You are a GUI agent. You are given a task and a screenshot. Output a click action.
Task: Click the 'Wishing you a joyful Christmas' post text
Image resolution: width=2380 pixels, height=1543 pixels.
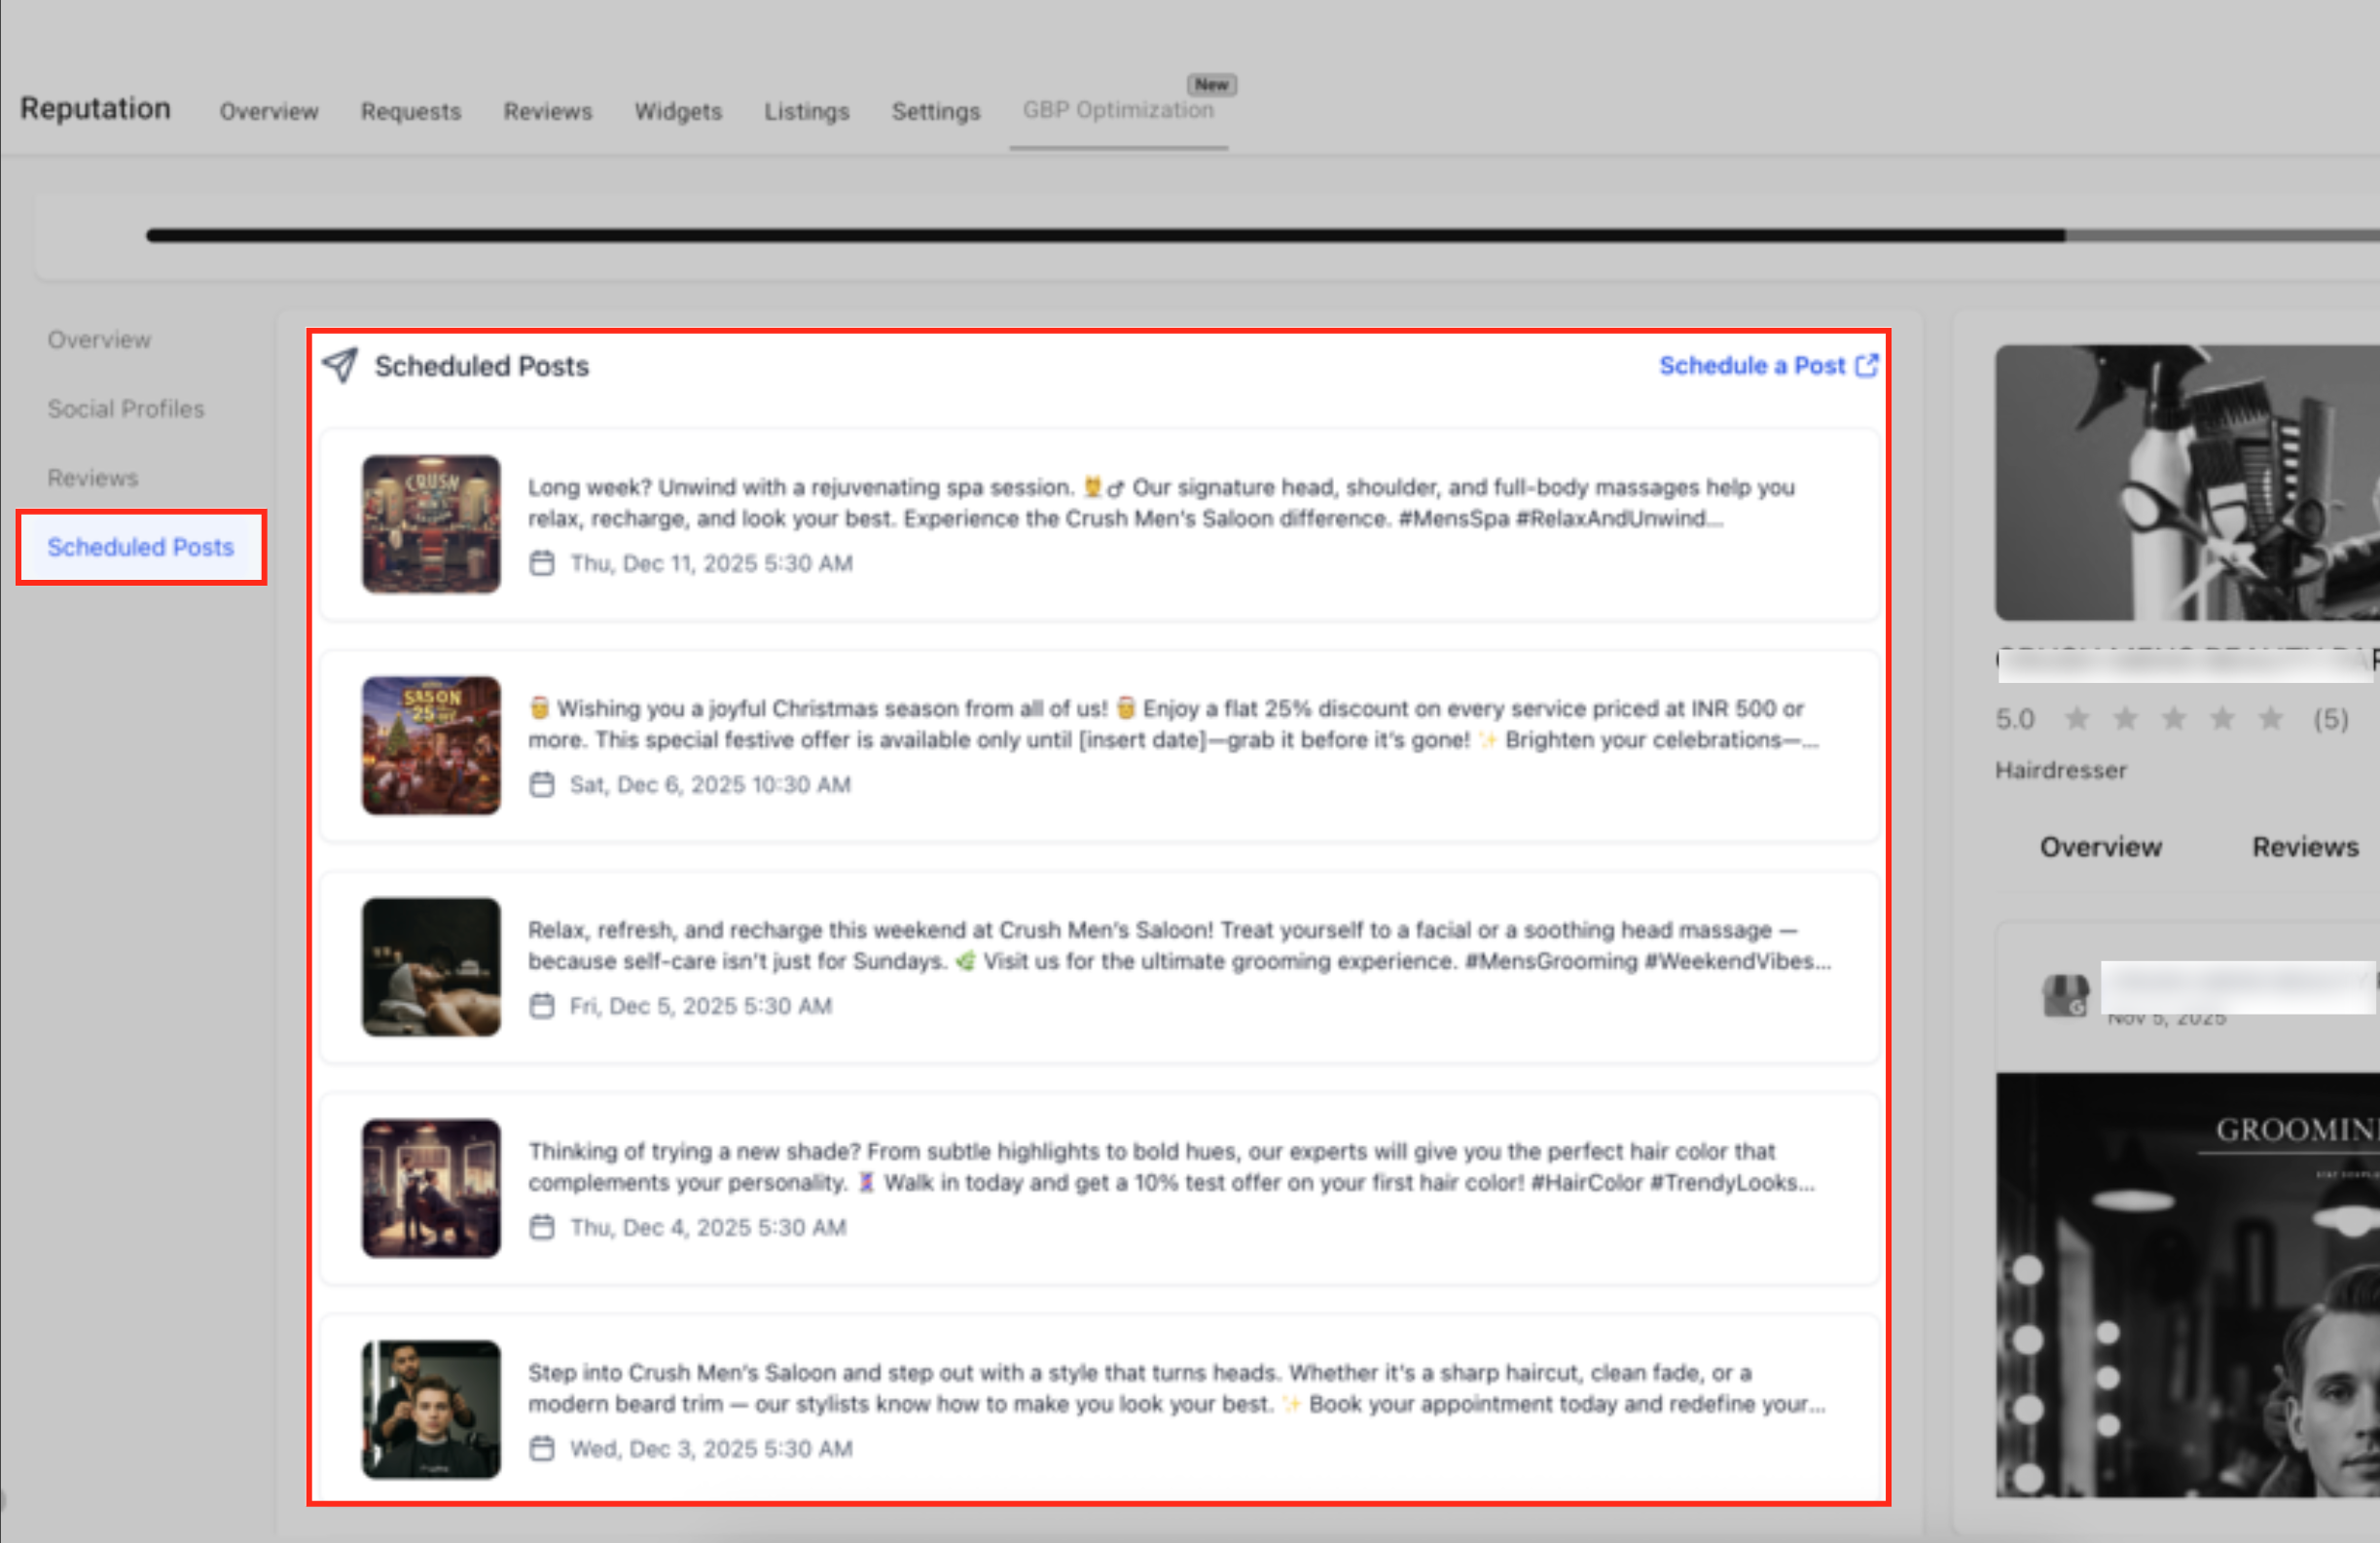coord(1173,724)
